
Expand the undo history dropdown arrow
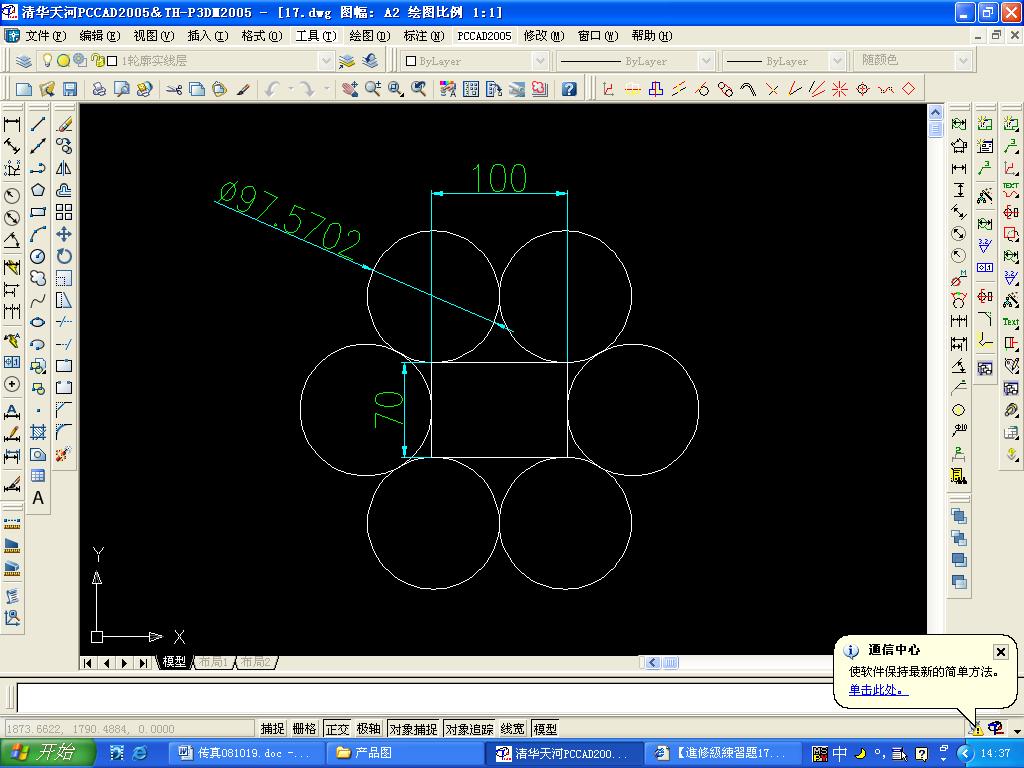(291, 89)
